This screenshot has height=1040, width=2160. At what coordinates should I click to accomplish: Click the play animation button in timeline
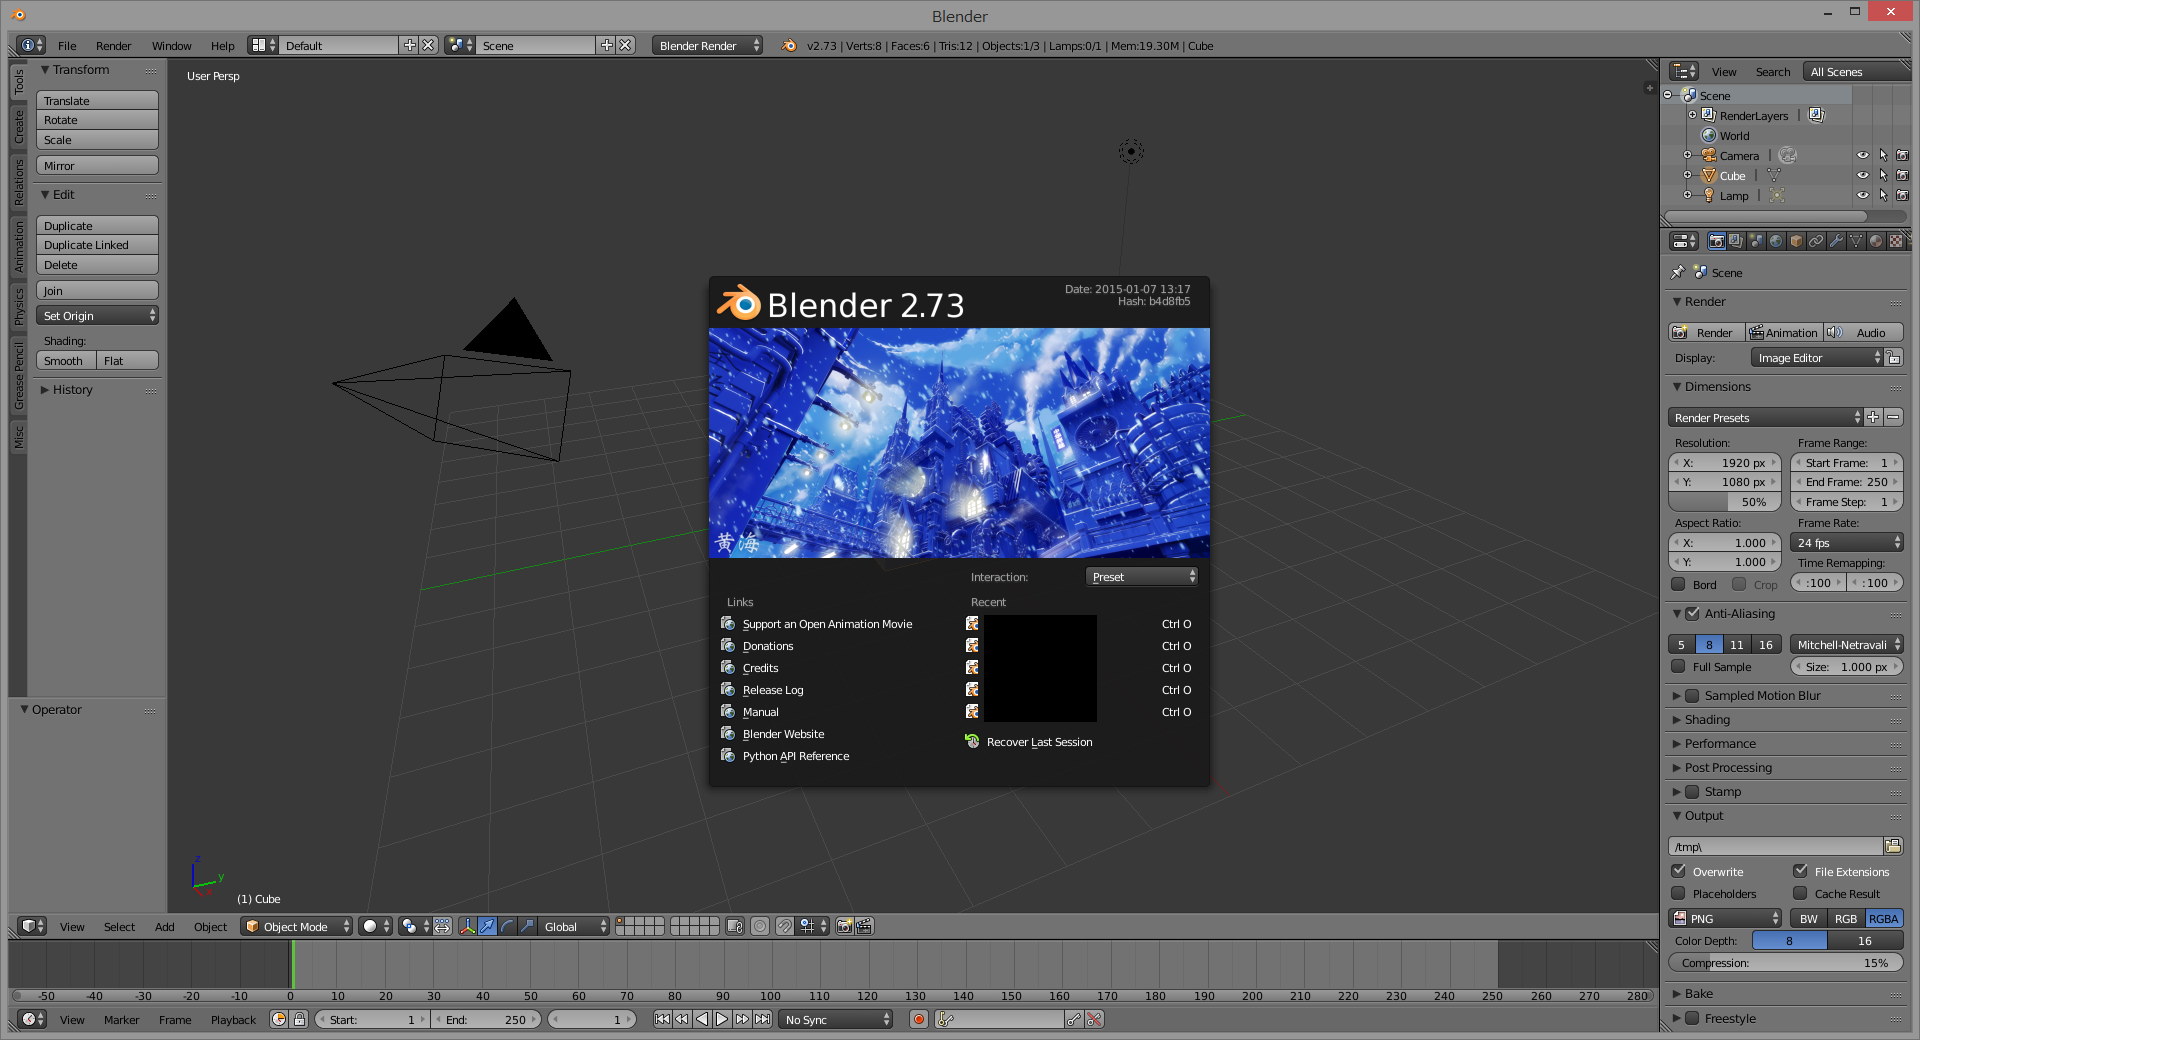pyautogui.click(x=722, y=1019)
